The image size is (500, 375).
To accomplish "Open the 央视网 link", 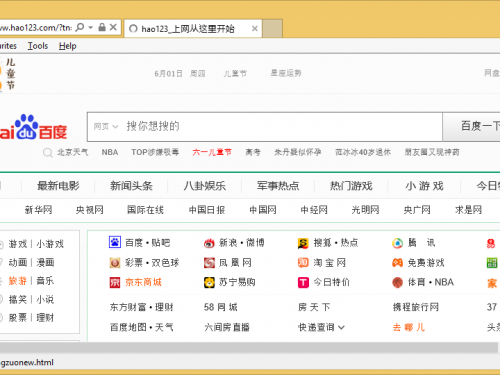I will 90,210.
